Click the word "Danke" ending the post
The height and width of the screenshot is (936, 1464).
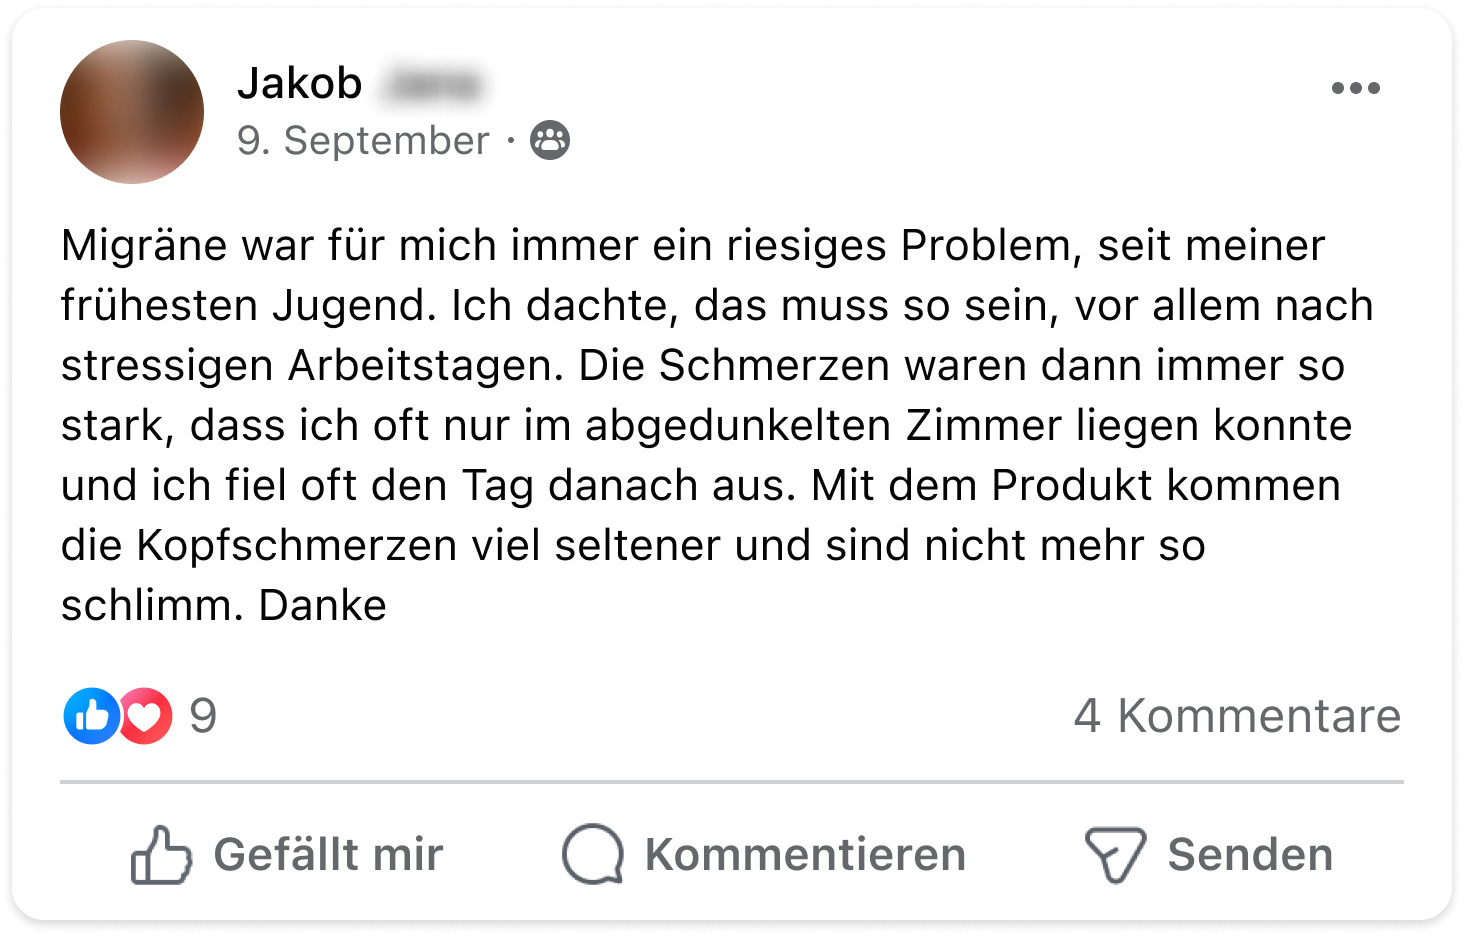click(322, 606)
